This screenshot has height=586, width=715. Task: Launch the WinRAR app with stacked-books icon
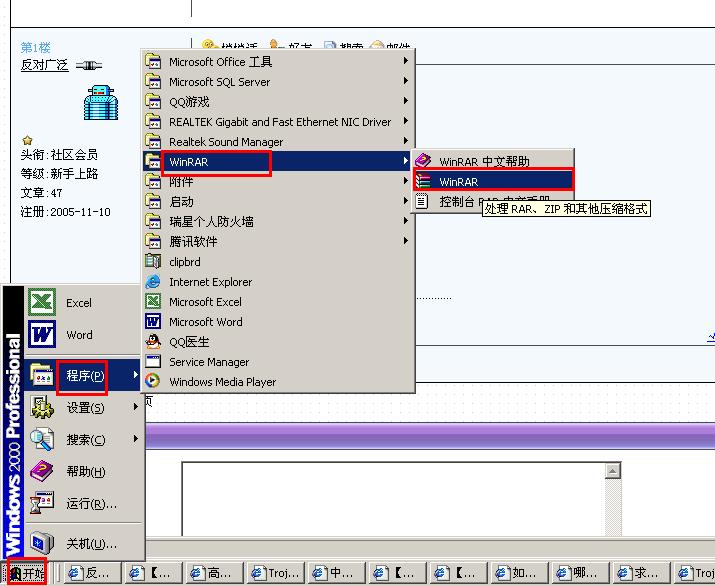coord(492,181)
